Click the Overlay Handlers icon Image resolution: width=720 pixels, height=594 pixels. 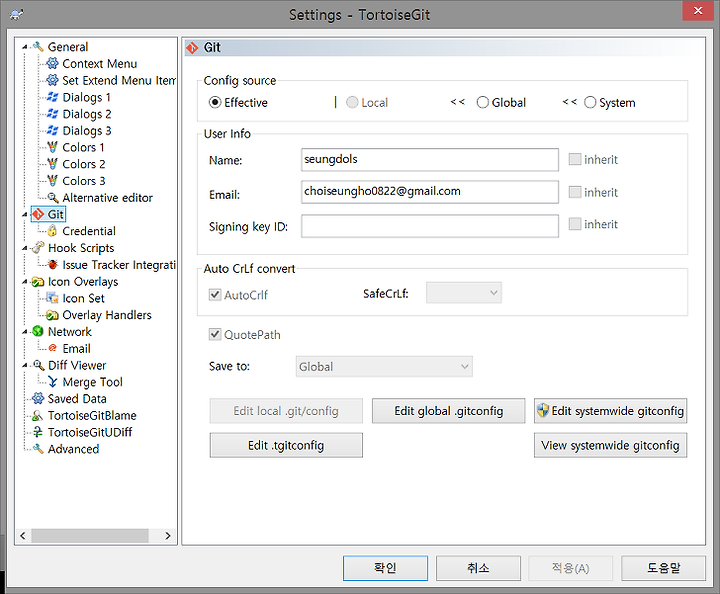(53, 315)
